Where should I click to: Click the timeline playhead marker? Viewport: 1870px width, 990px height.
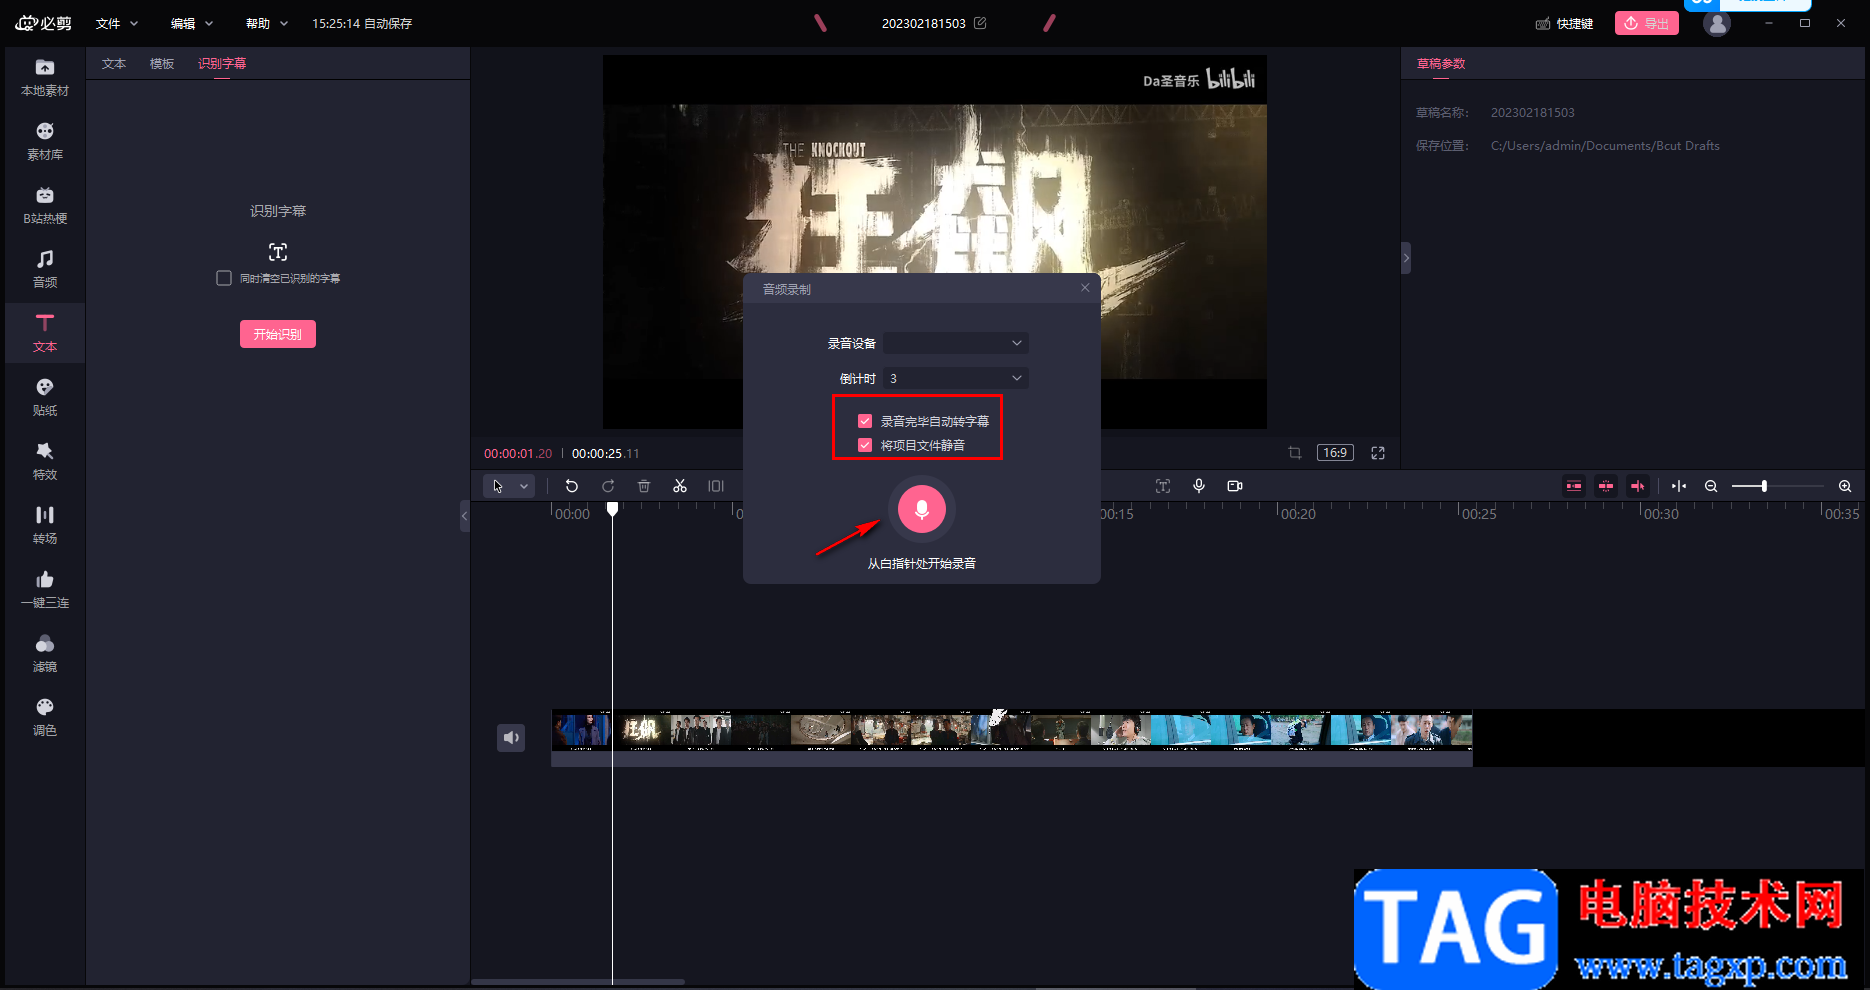click(x=613, y=509)
